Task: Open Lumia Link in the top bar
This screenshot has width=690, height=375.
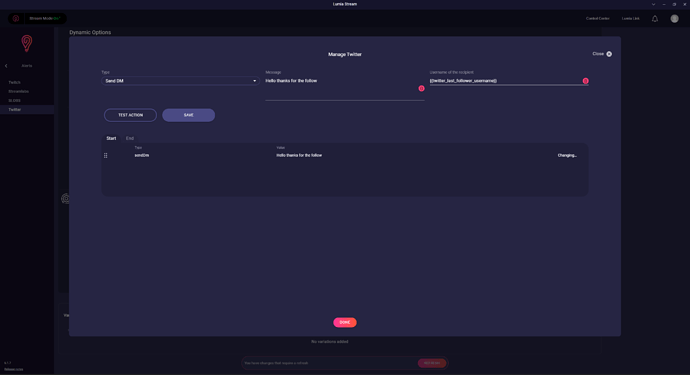Action: (631, 18)
